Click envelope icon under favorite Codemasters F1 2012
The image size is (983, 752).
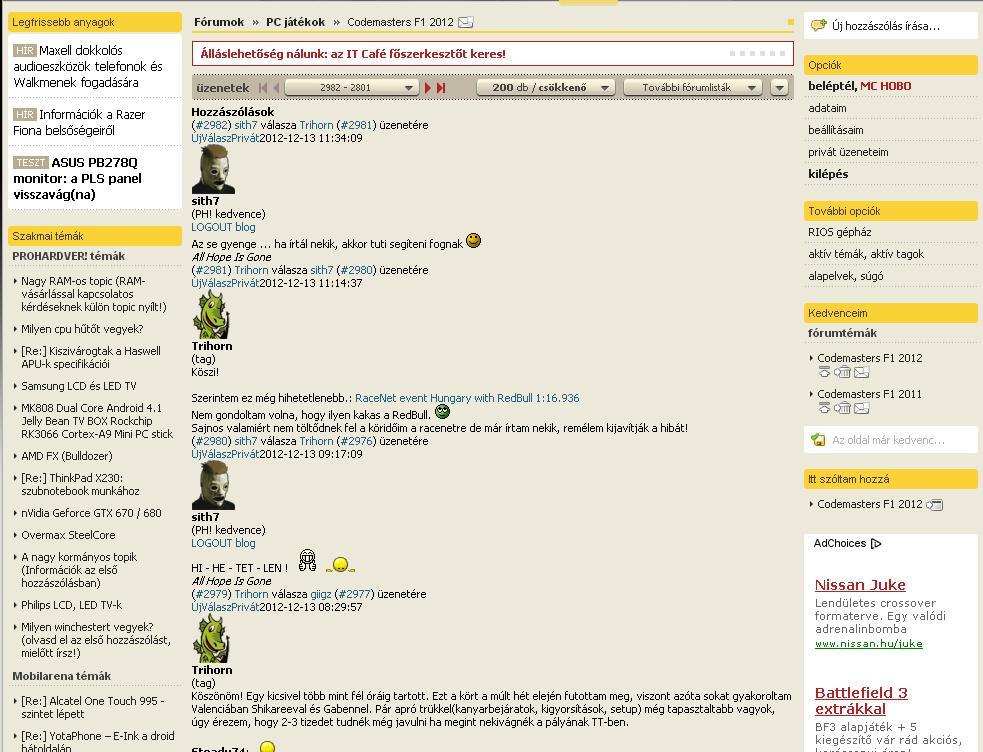coord(861,372)
